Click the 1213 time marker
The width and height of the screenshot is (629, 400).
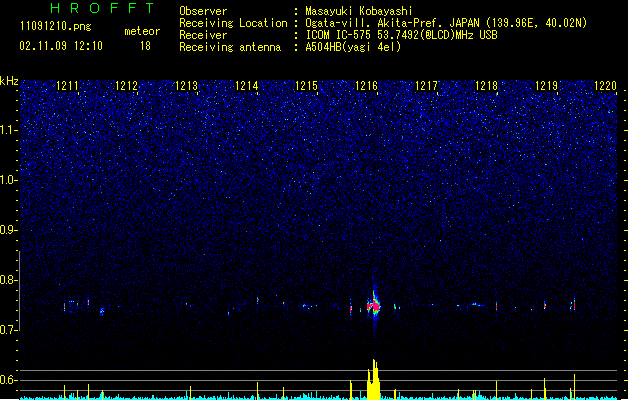point(187,86)
